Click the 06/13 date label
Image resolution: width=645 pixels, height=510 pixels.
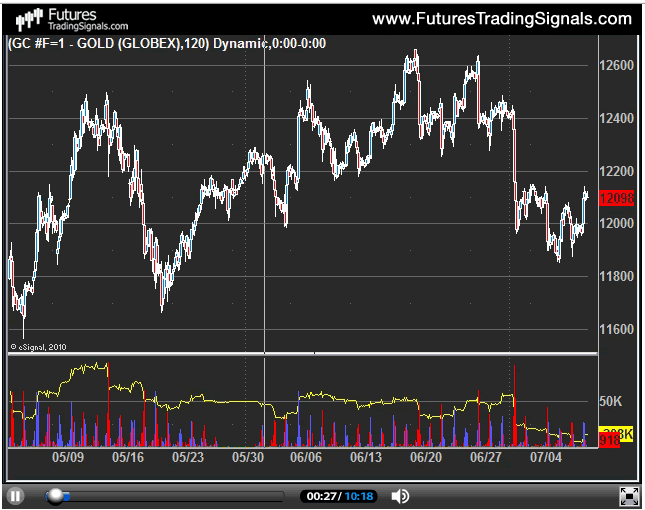[x=366, y=457]
